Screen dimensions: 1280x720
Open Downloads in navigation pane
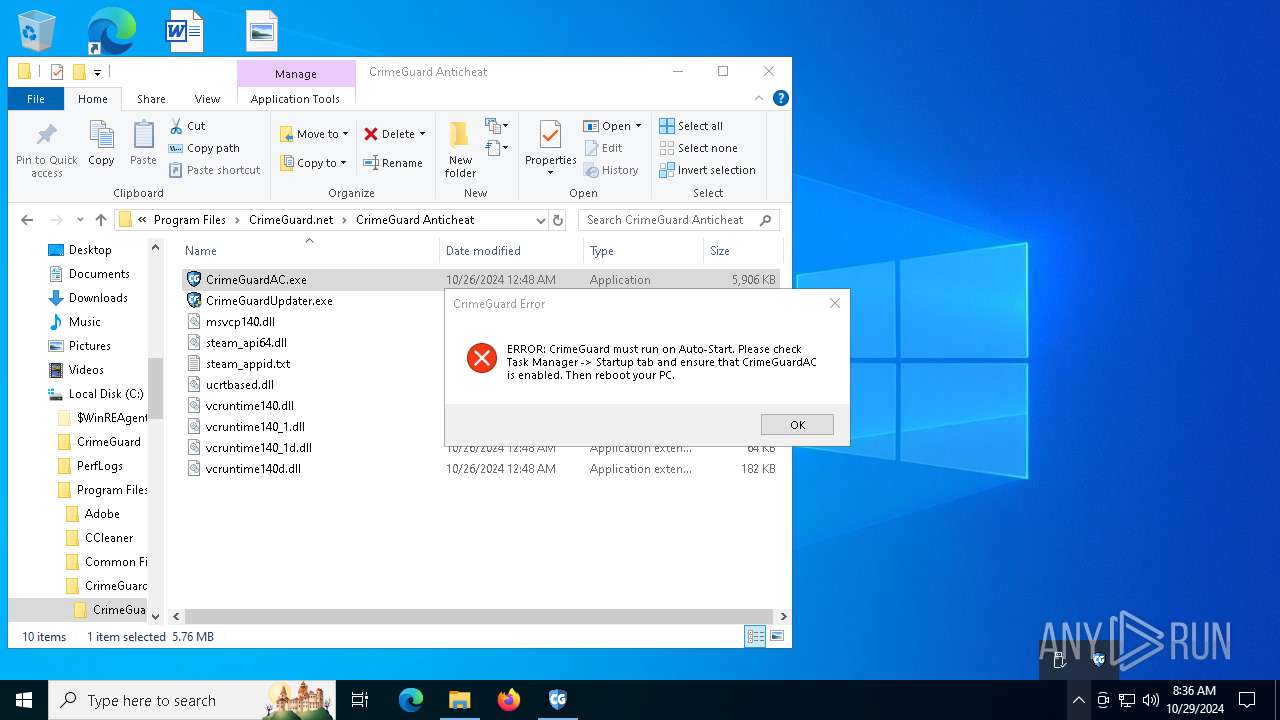click(98, 298)
